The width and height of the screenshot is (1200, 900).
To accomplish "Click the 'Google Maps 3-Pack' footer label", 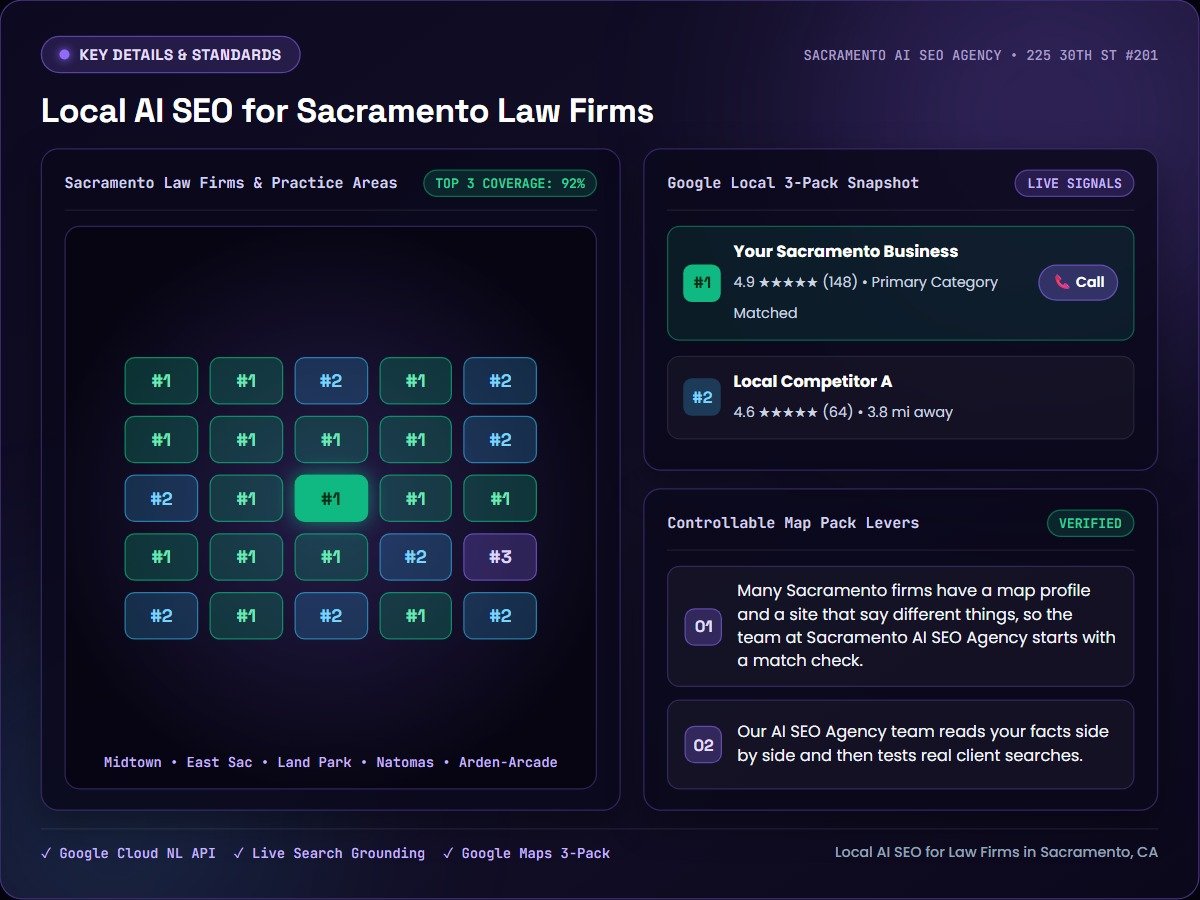I will [x=536, y=853].
